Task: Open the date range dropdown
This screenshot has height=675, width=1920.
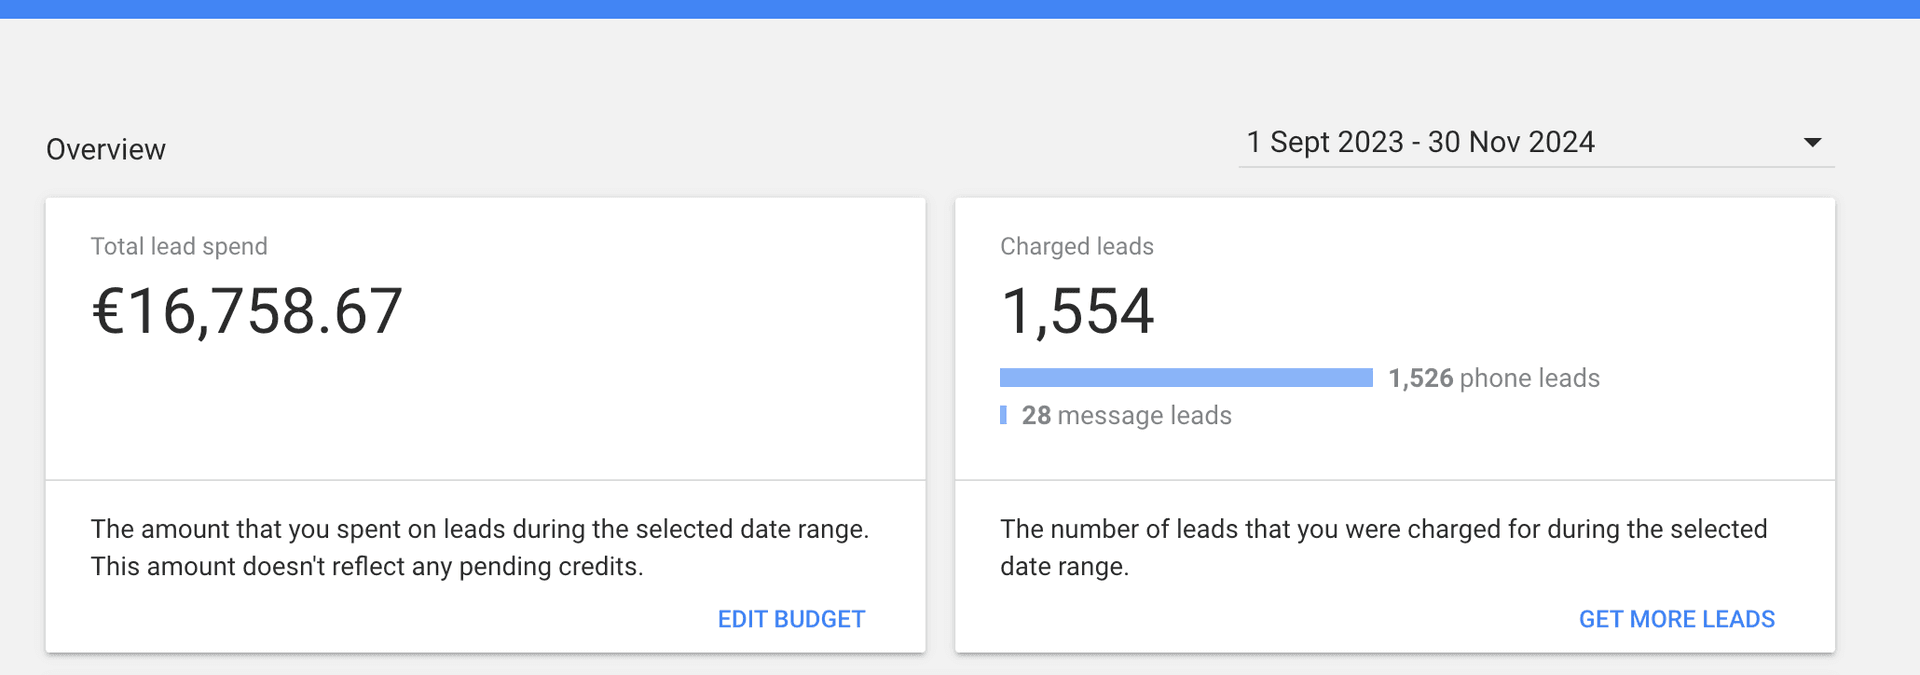Action: click(1535, 143)
